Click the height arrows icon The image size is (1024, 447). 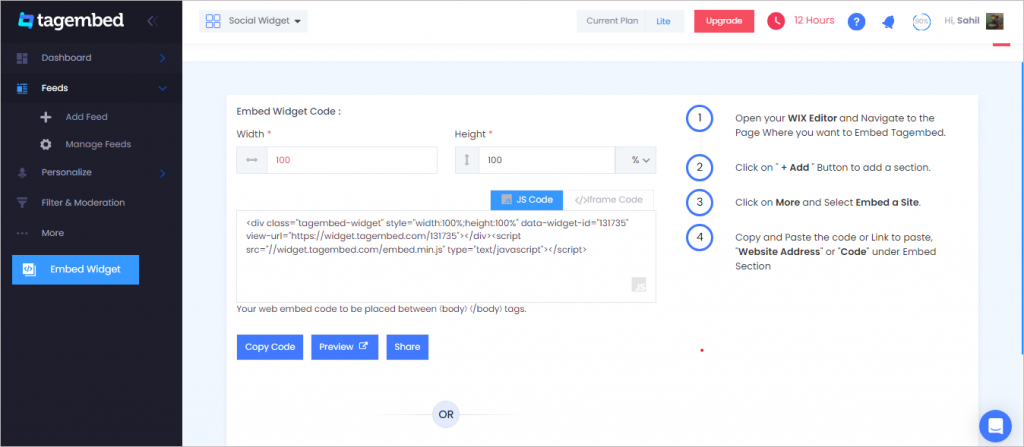click(467, 160)
